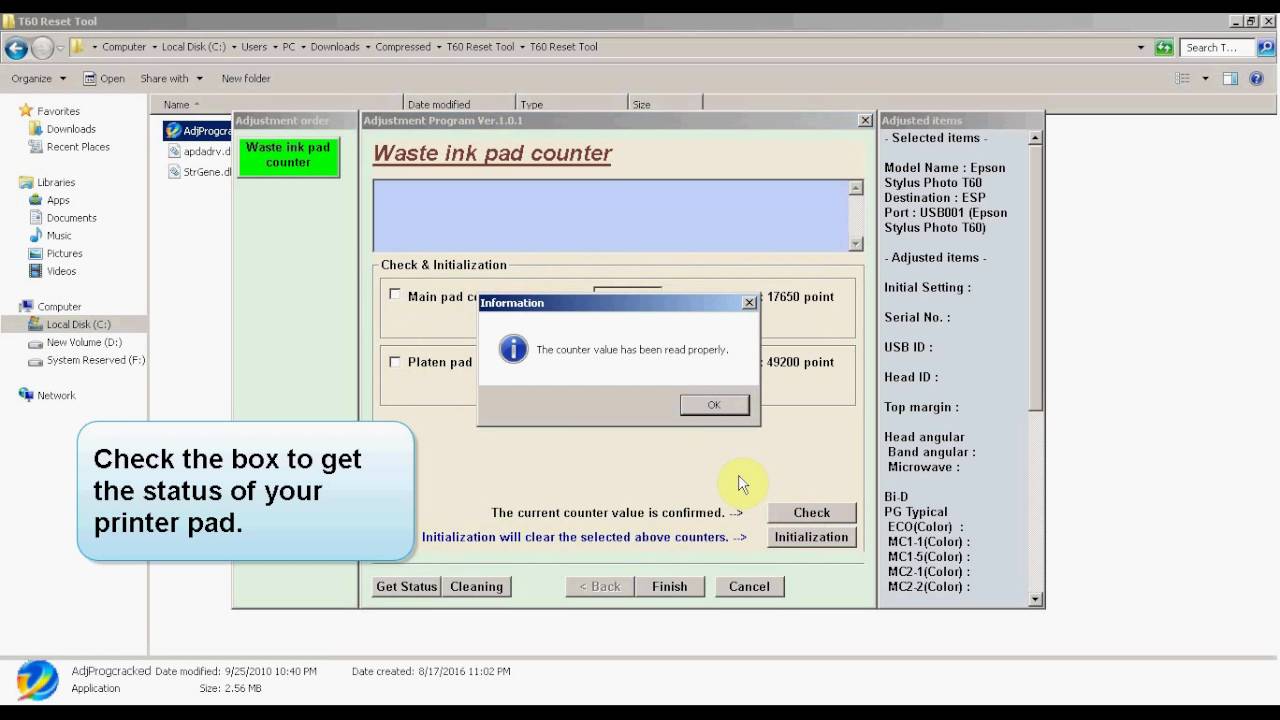Viewport: 1280px width, 720px height.
Task: Click the green refresh icon
Action: 1163,47
